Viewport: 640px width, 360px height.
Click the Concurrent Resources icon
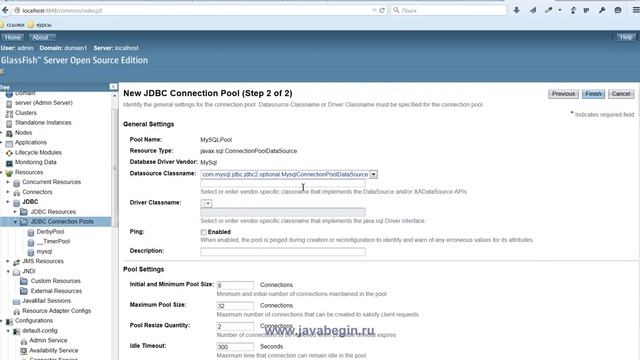[16, 183]
